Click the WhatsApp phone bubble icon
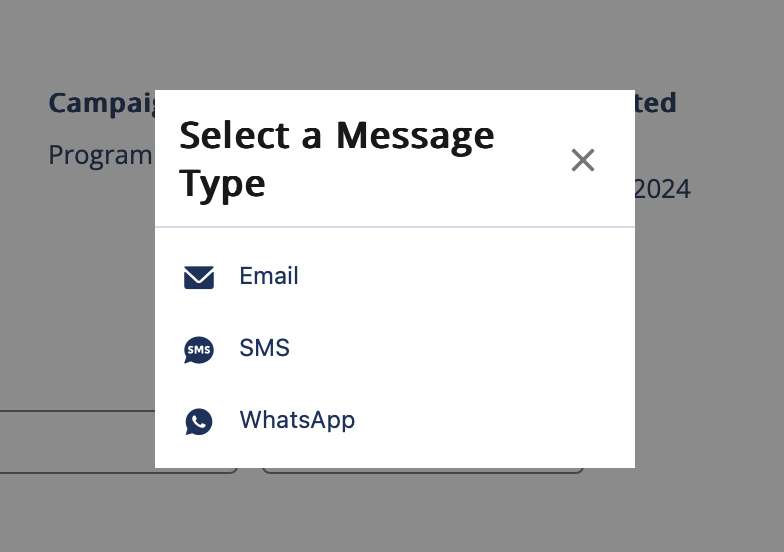Screen dimensions: 784x552 click(199, 422)
